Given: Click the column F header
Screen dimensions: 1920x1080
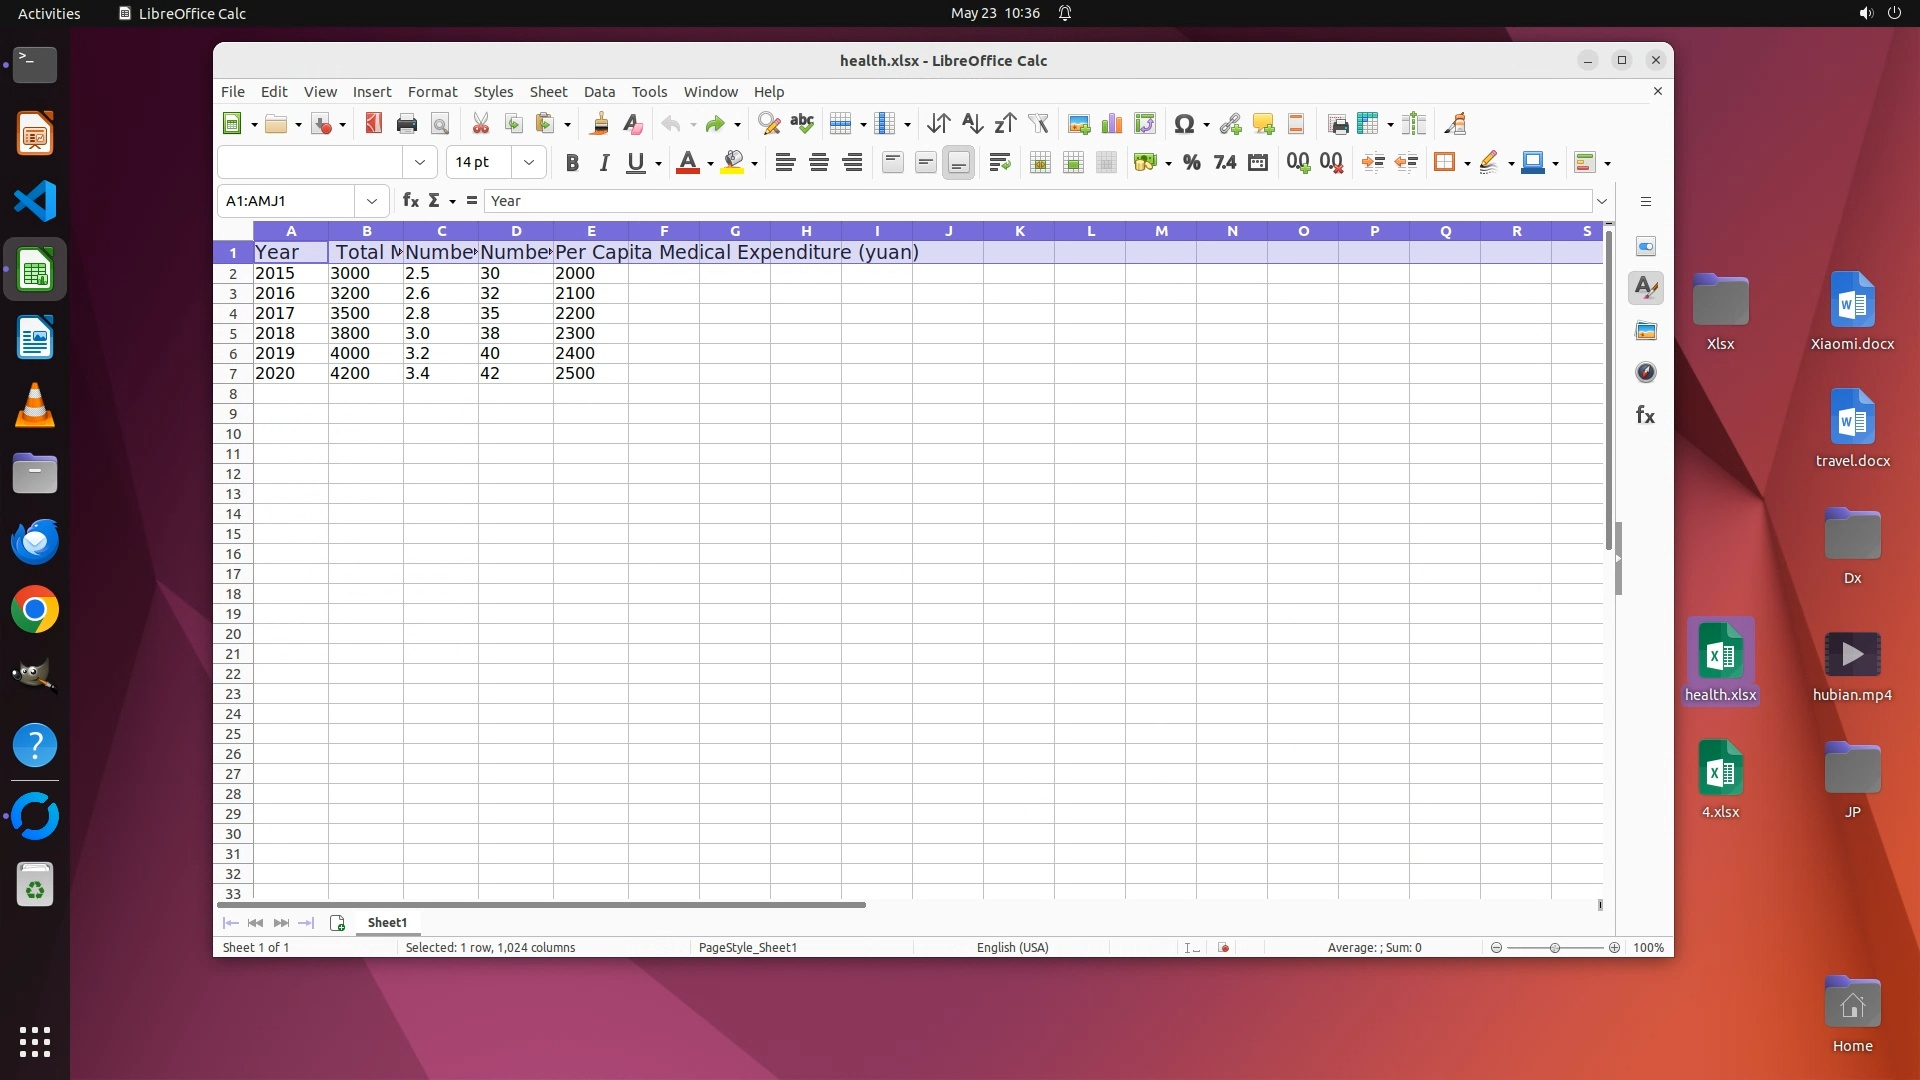Looking at the screenshot, I should pos(664,231).
